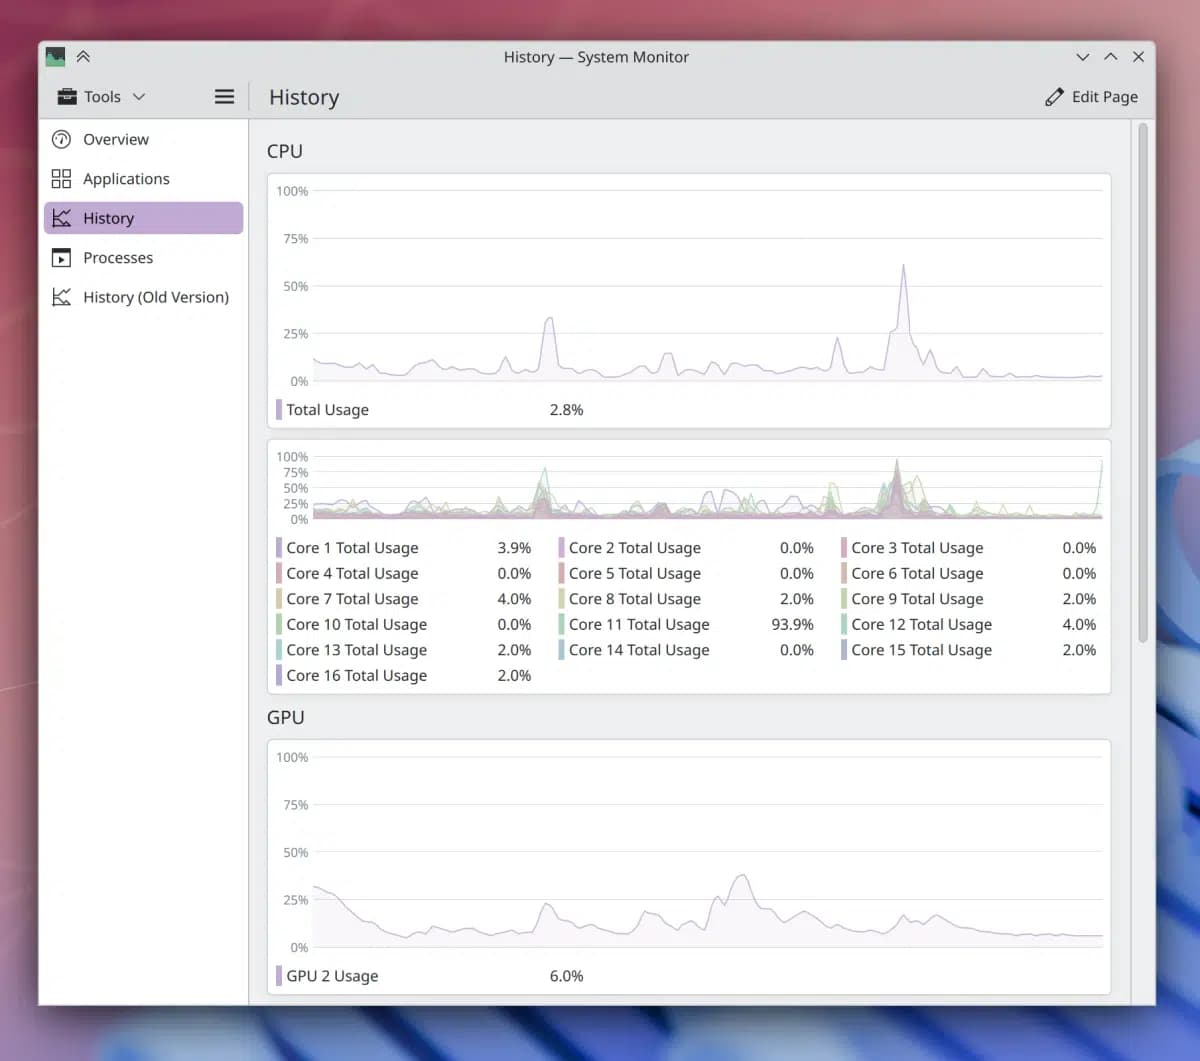Click the Core 3 Total Usage label
This screenshot has width=1200, height=1061.
(x=917, y=548)
